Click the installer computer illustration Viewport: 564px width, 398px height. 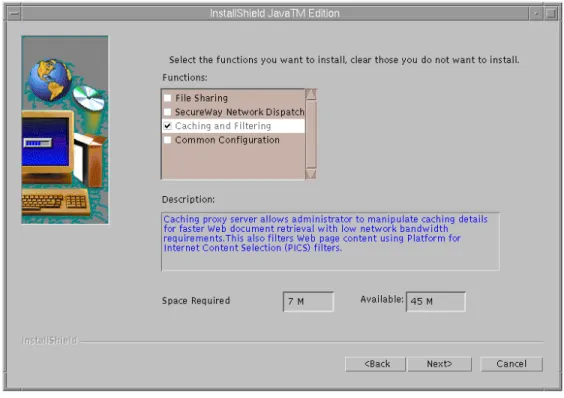point(65,130)
